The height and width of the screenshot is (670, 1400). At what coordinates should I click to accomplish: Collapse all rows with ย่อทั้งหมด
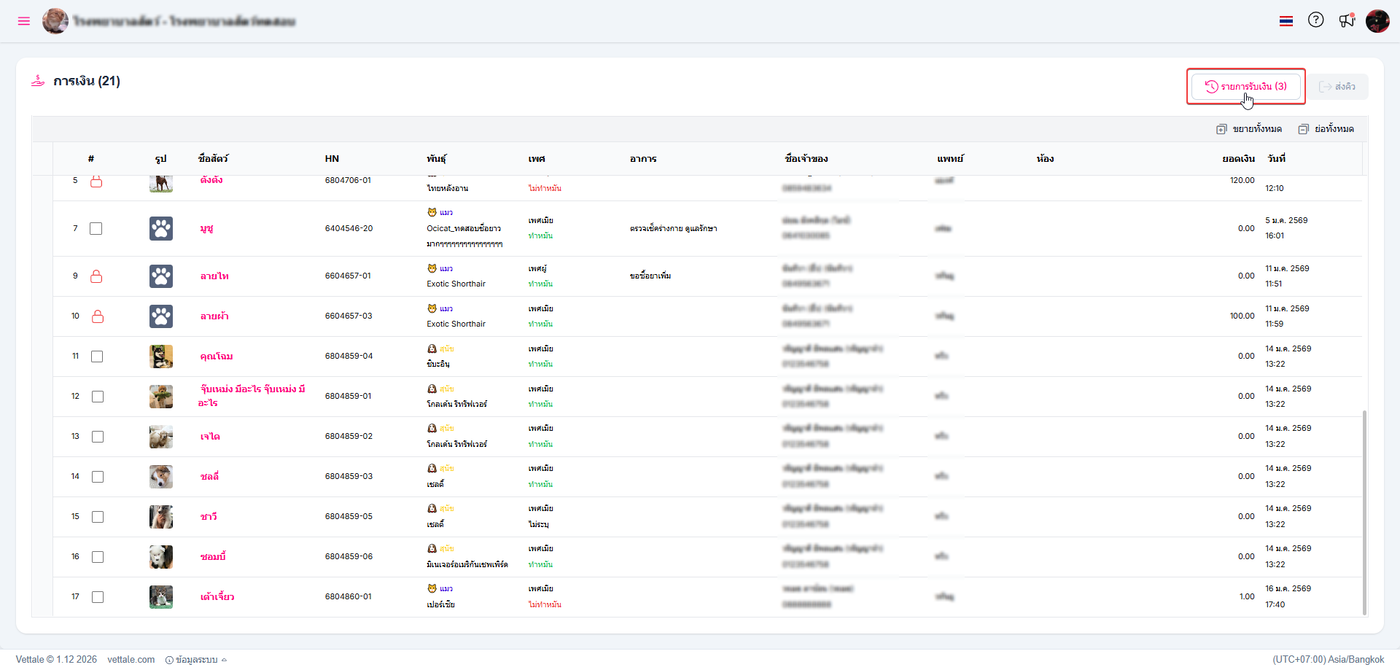pos(1326,129)
